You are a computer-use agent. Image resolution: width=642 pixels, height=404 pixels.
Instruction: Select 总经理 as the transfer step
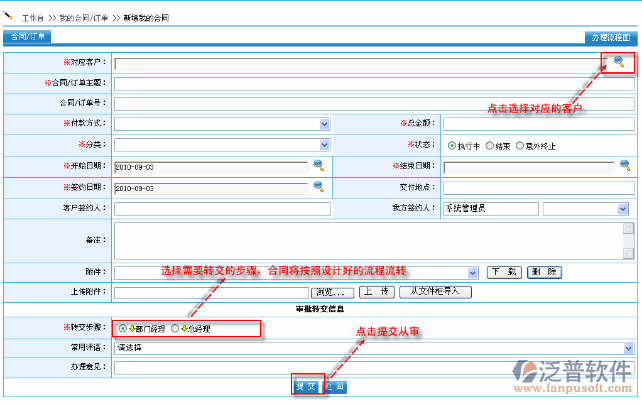[176, 327]
